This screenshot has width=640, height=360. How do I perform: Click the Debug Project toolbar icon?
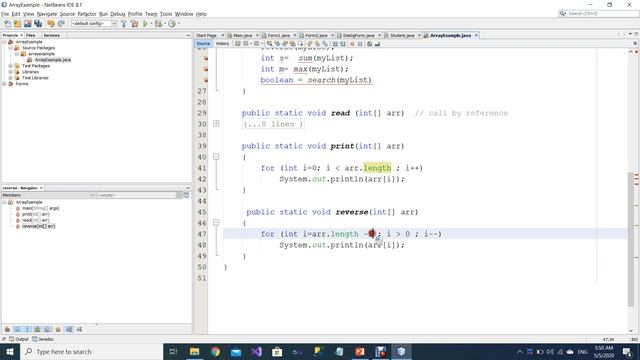point(158,24)
